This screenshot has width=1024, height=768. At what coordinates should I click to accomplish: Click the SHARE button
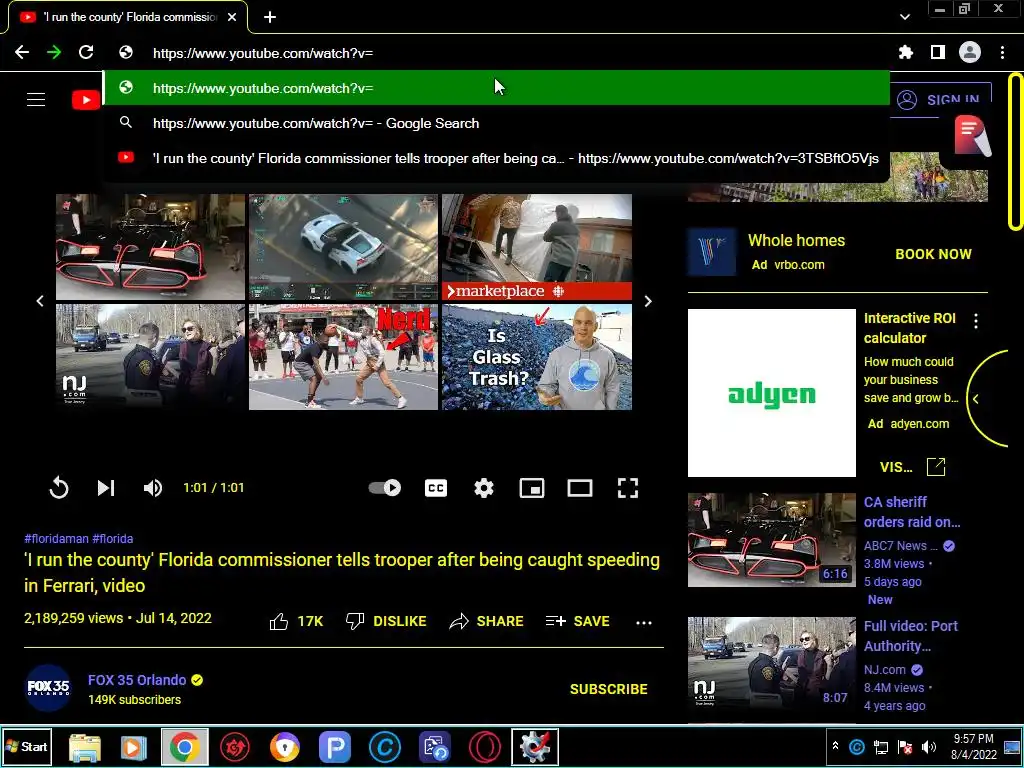(x=487, y=621)
